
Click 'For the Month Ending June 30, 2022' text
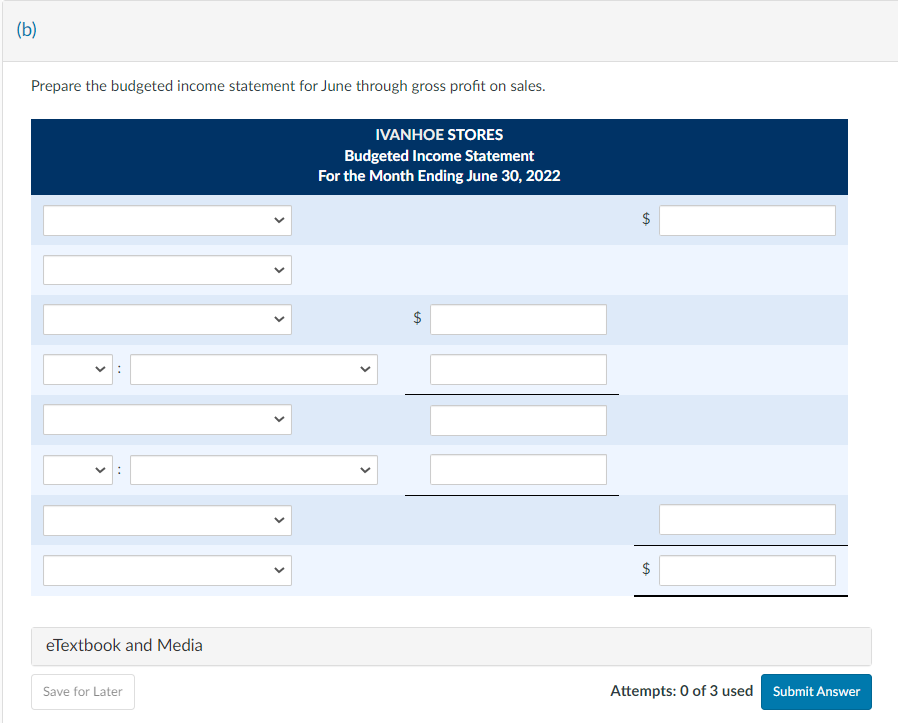pyautogui.click(x=439, y=176)
